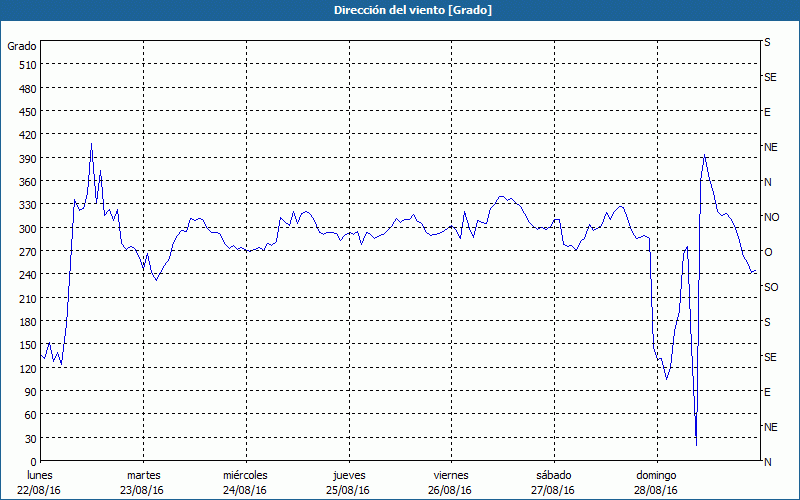Click the 'NO' compass label on right axis
The image size is (800, 500).
[771, 217]
